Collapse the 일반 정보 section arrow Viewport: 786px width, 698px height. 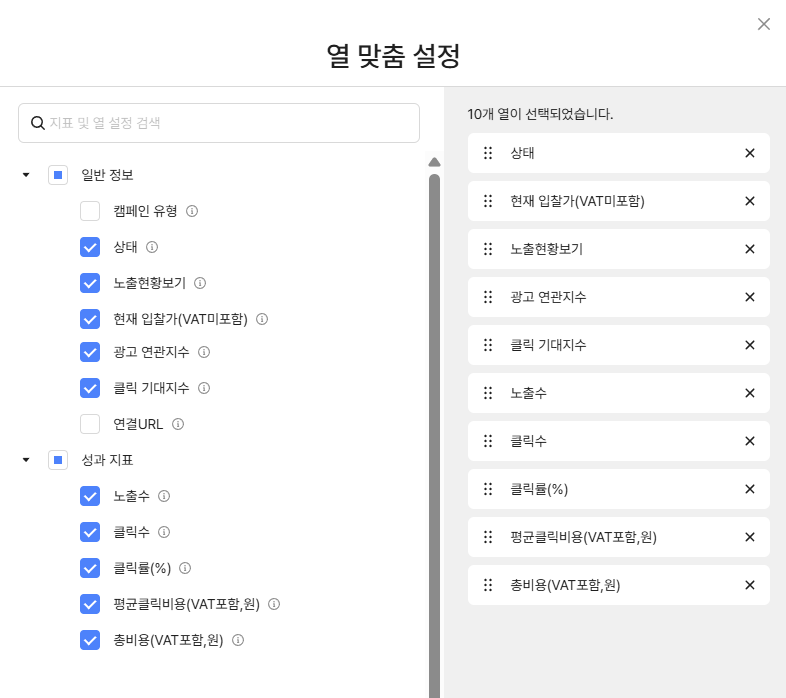[26, 175]
